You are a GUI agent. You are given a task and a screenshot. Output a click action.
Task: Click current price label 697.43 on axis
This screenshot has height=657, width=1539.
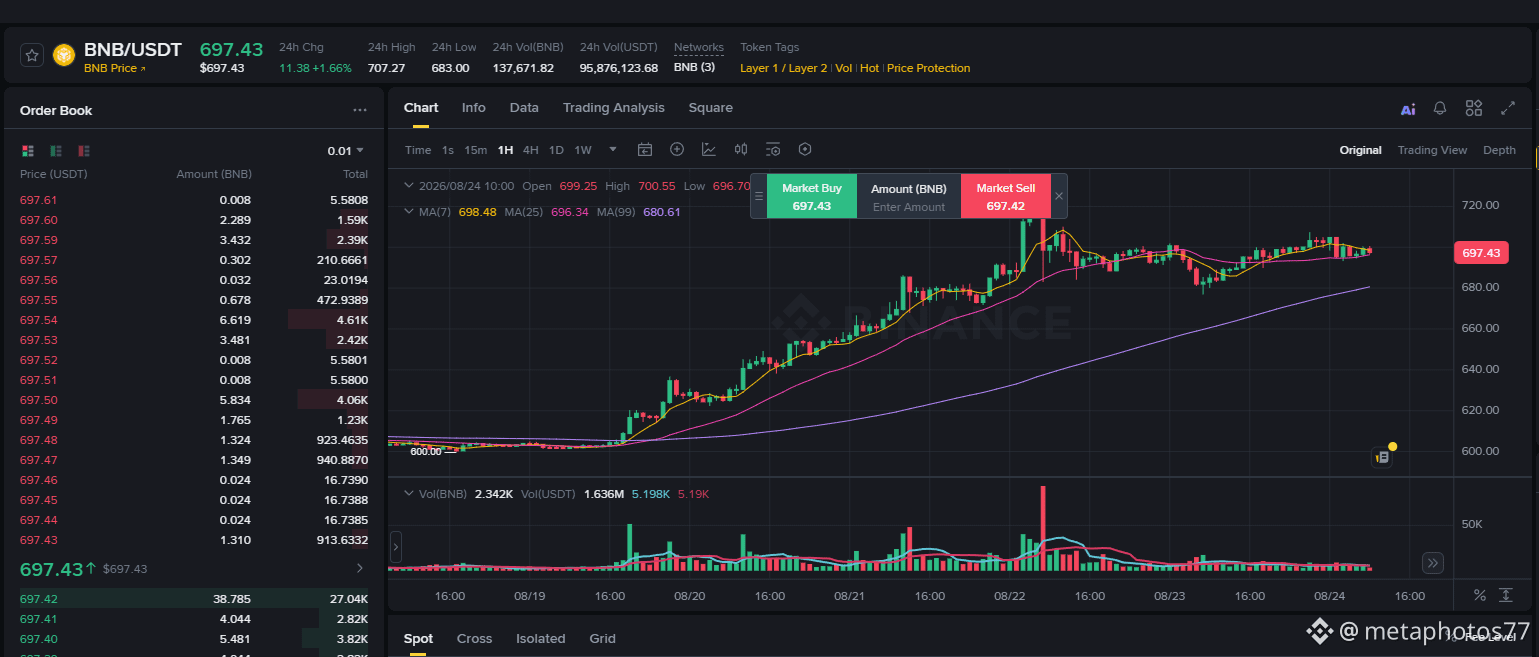tap(1481, 253)
